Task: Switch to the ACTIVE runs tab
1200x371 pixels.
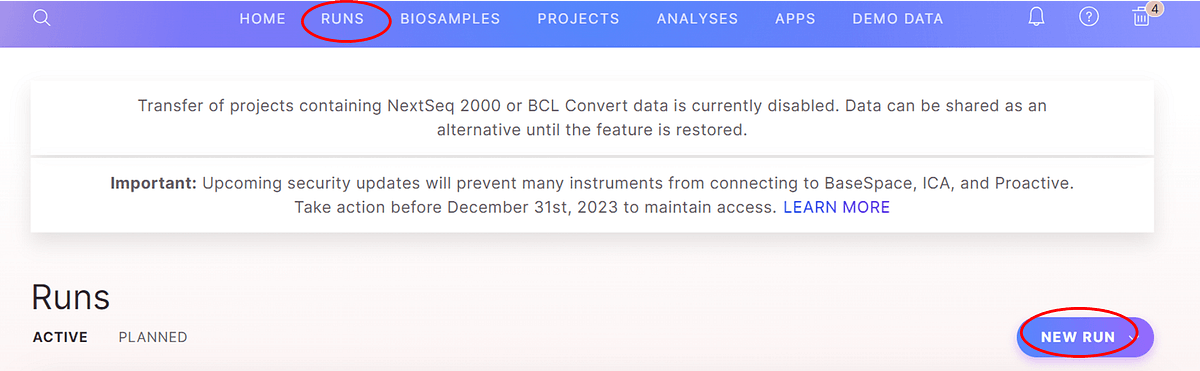Action: pyautogui.click(x=60, y=337)
